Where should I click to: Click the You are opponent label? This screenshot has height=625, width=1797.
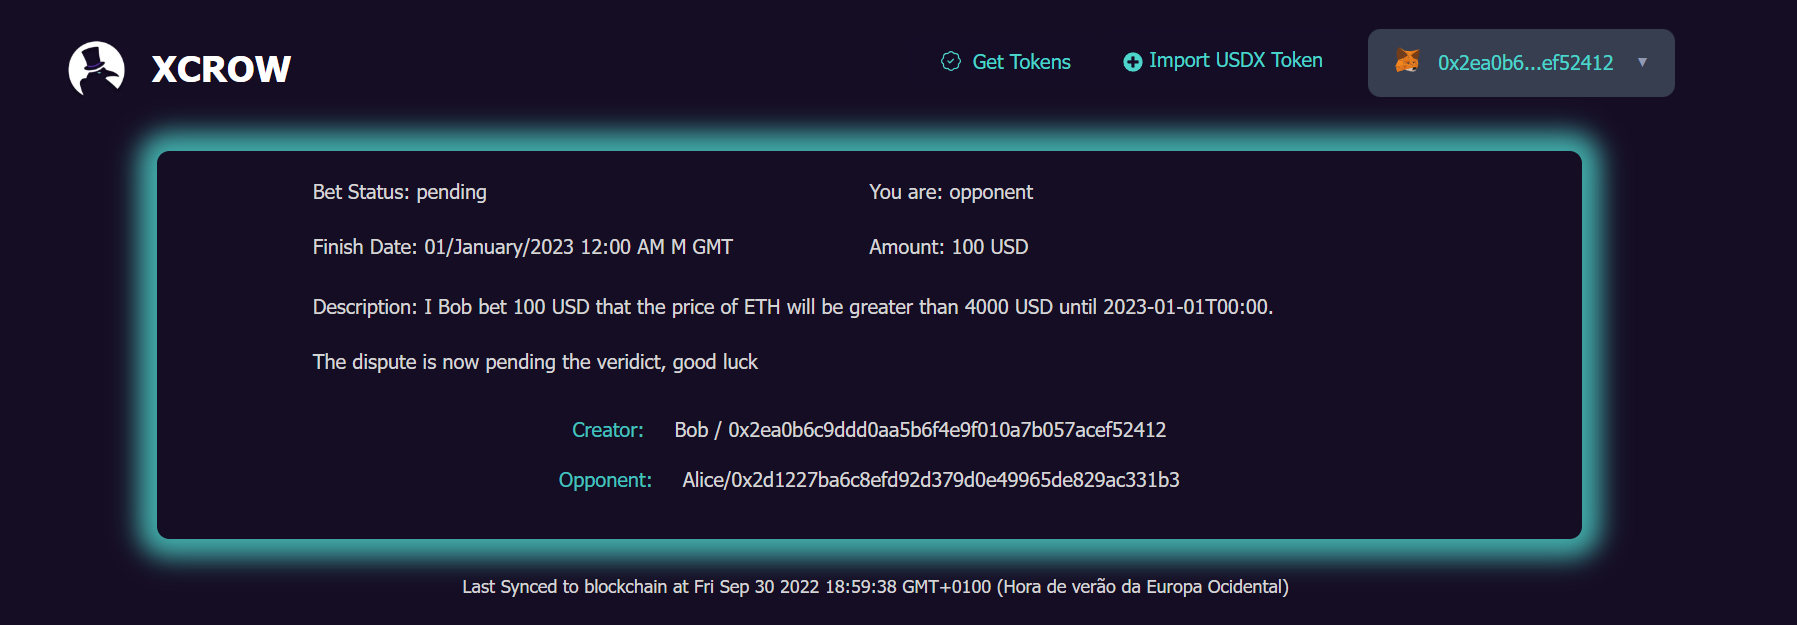pos(950,192)
